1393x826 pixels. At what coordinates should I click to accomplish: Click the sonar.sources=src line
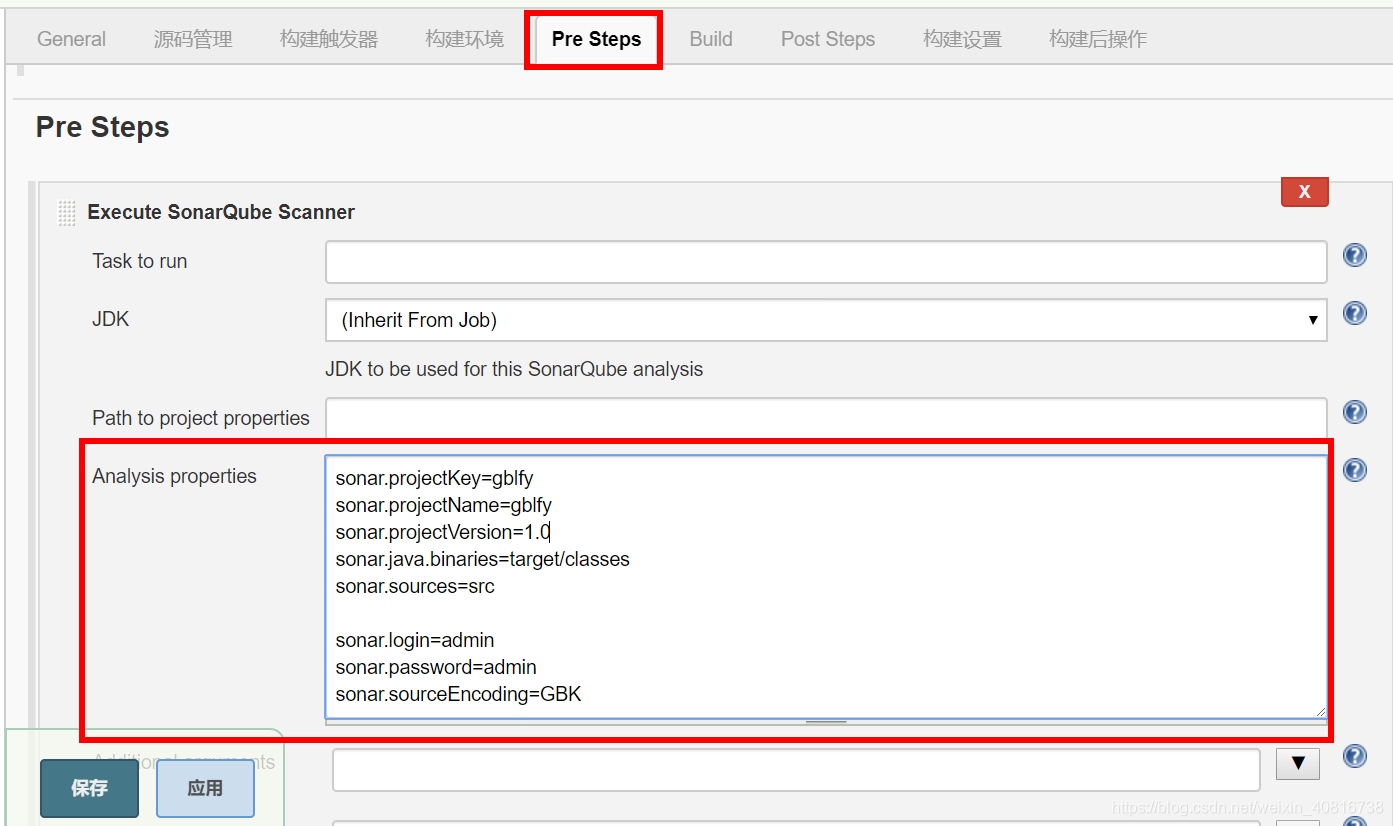point(415,586)
